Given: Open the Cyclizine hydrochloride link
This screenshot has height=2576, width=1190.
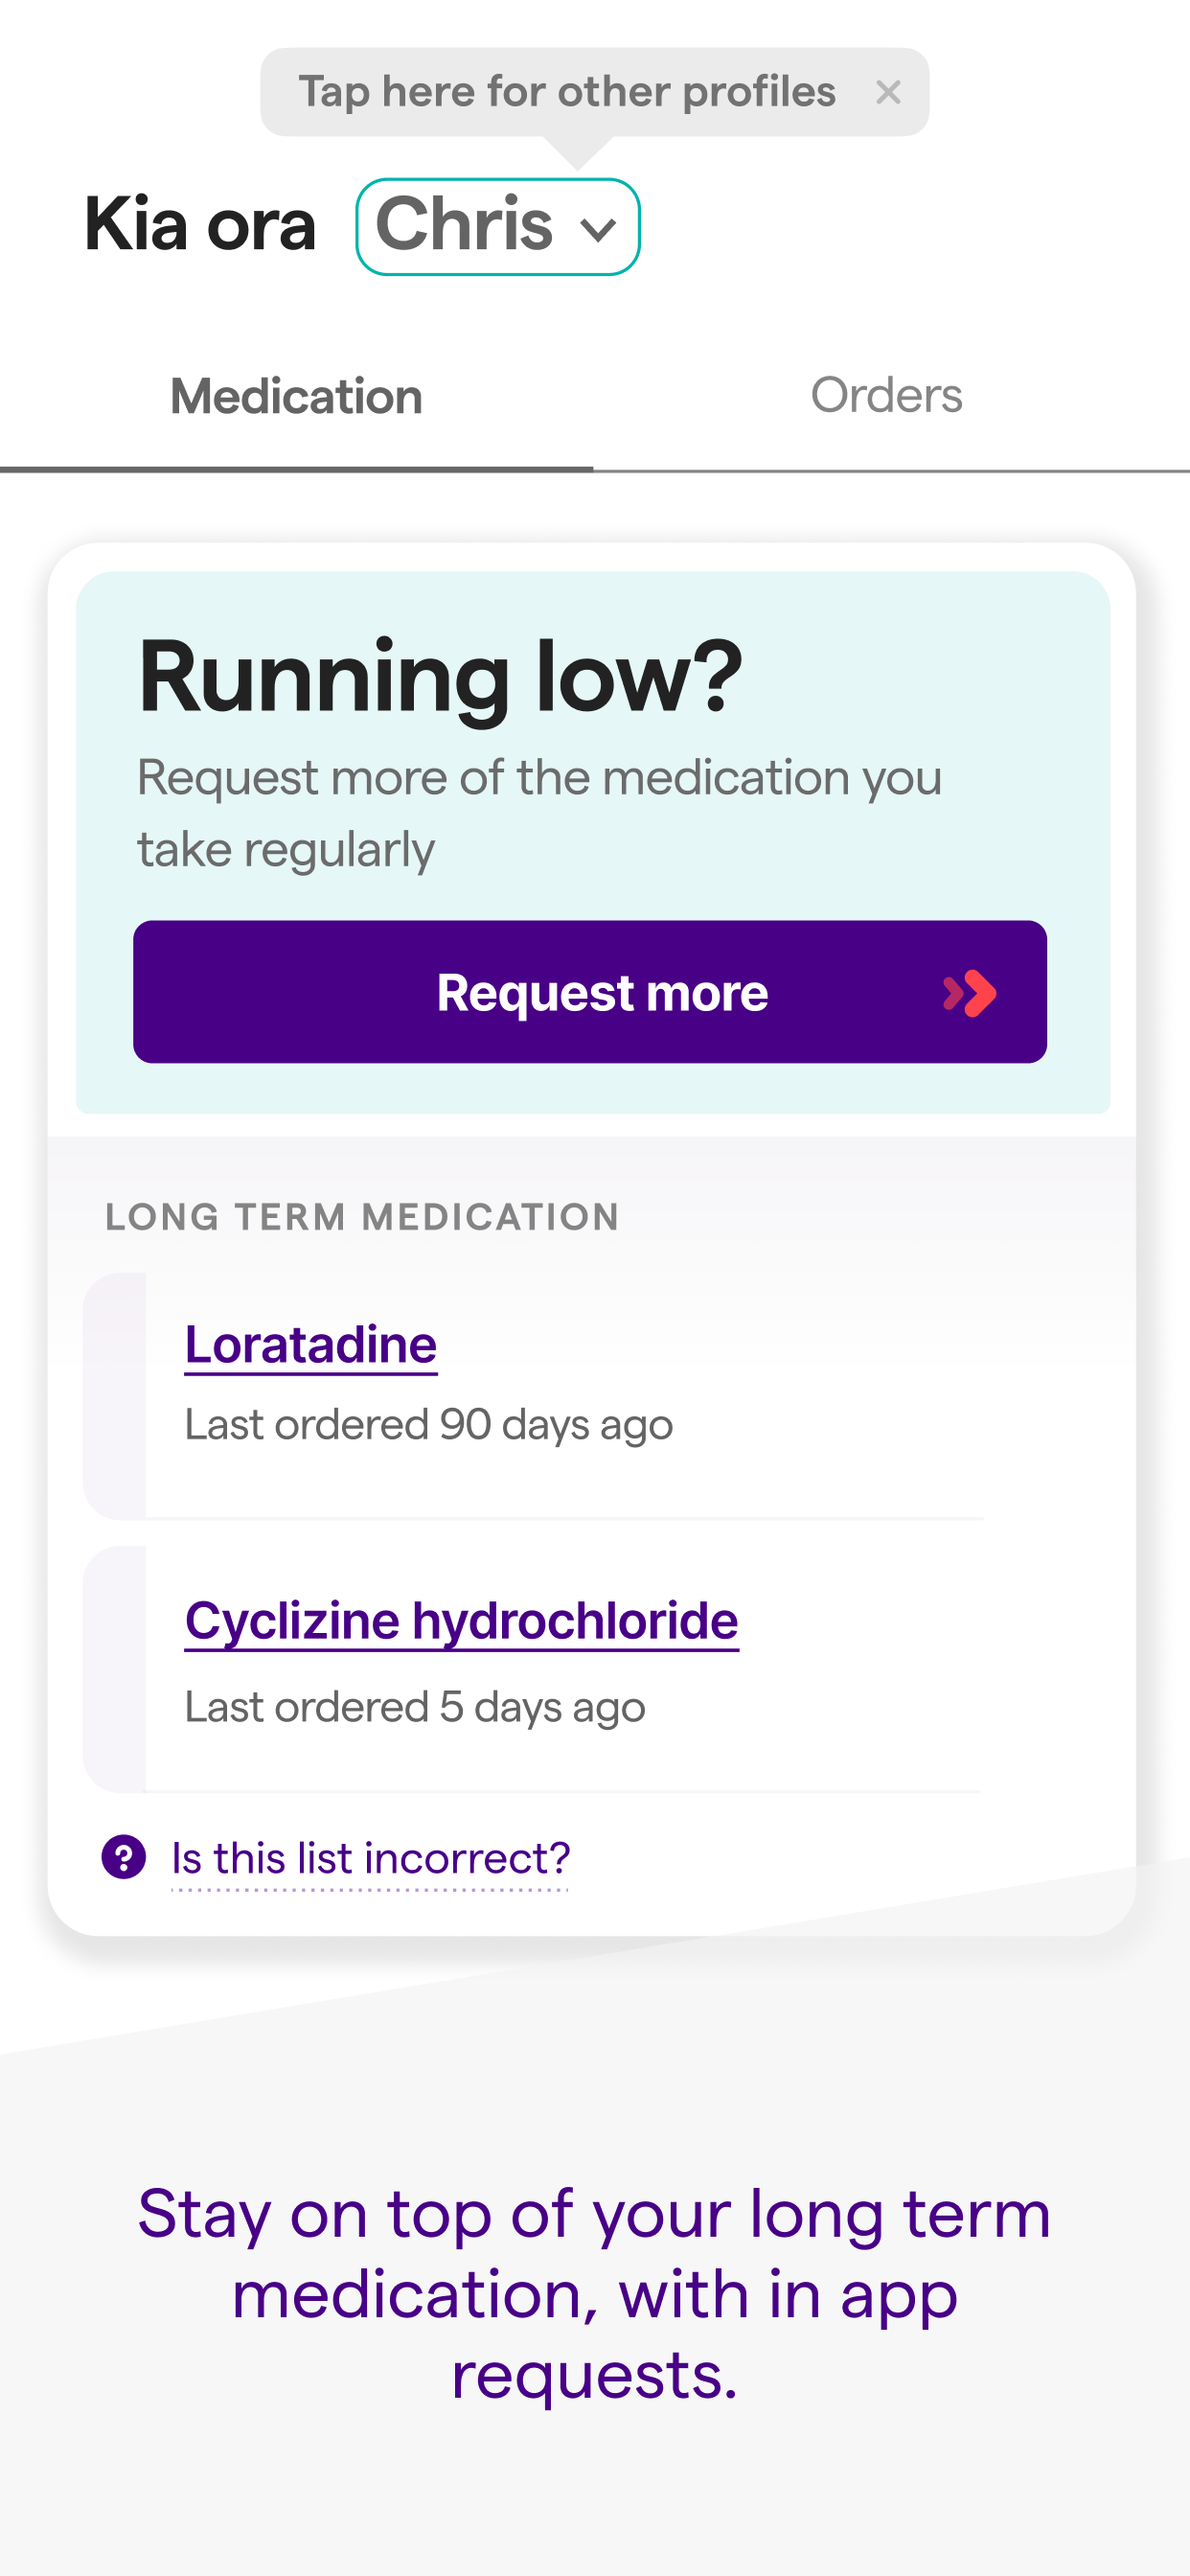Looking at the screenshot, I should click(461, 1621).
